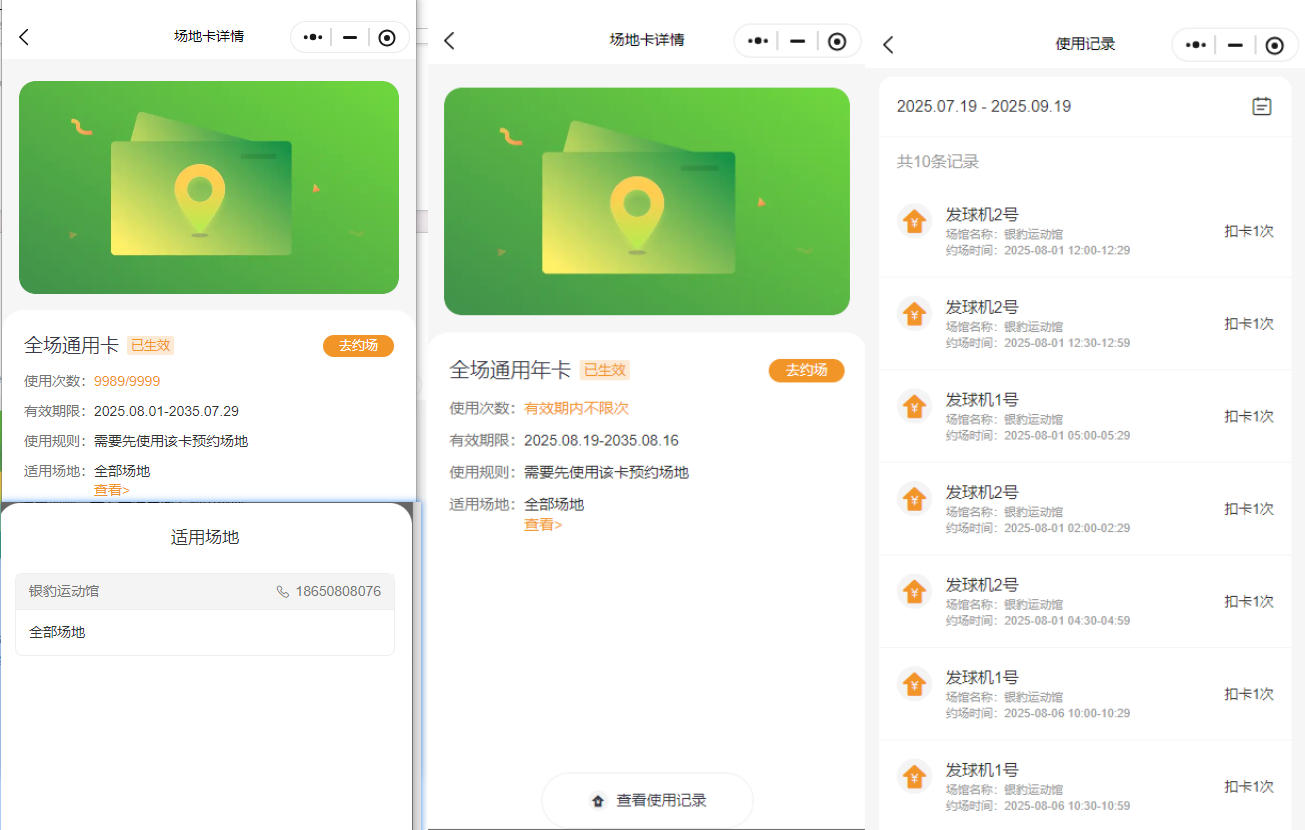Minimize the mini program on 全场通用卡 panel
Viewport: 1305px width, 830px height.
pyautogui.click(x=350, y=37)
